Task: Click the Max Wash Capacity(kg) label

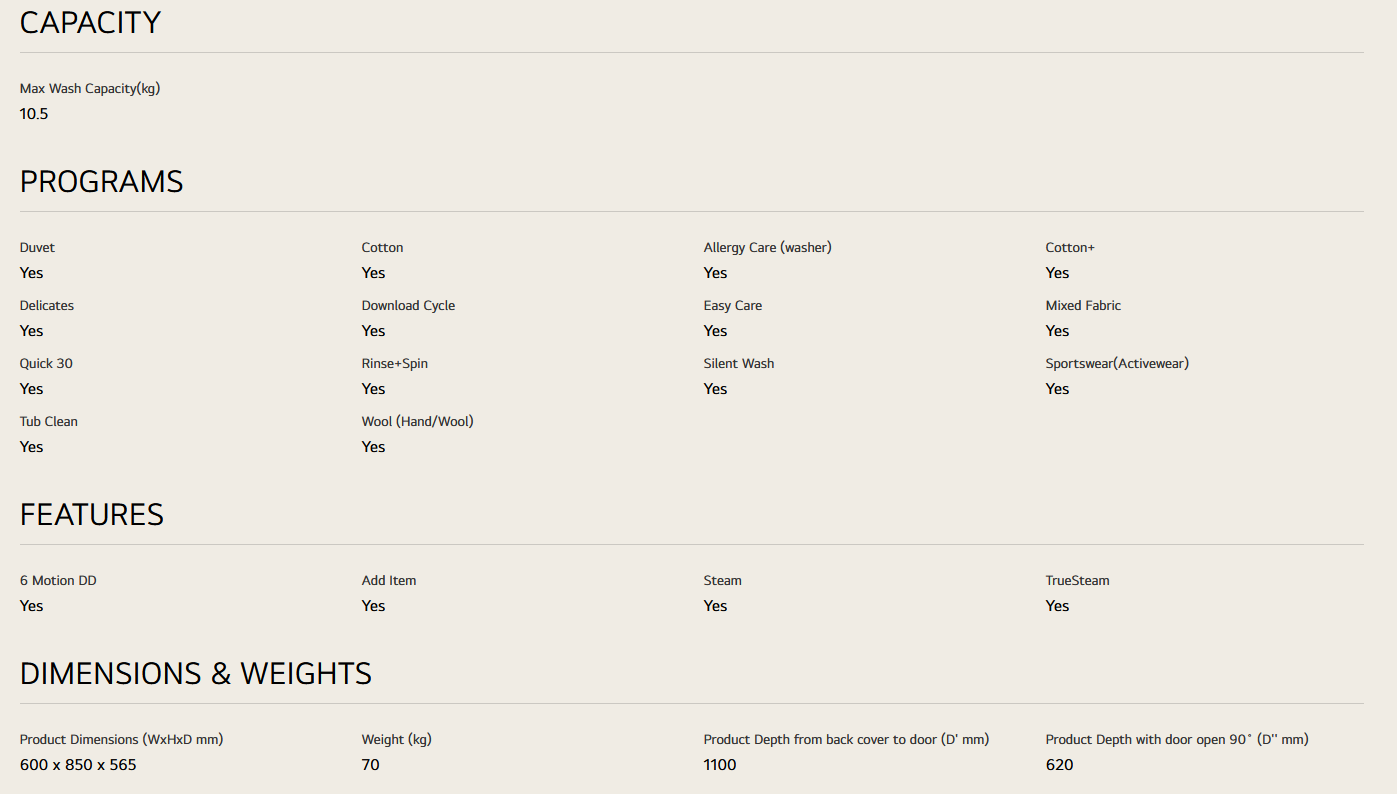Action: [x=90, y=88]
